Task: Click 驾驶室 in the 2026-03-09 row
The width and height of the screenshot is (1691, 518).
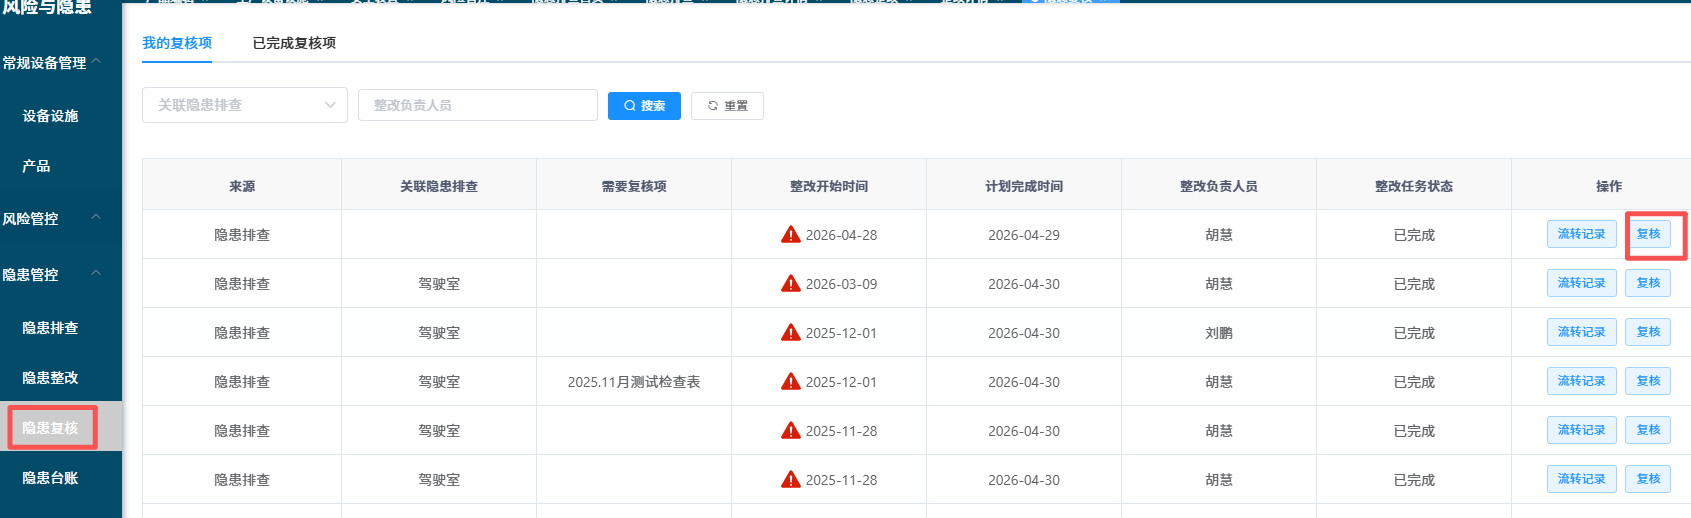Action: point(439,284)
